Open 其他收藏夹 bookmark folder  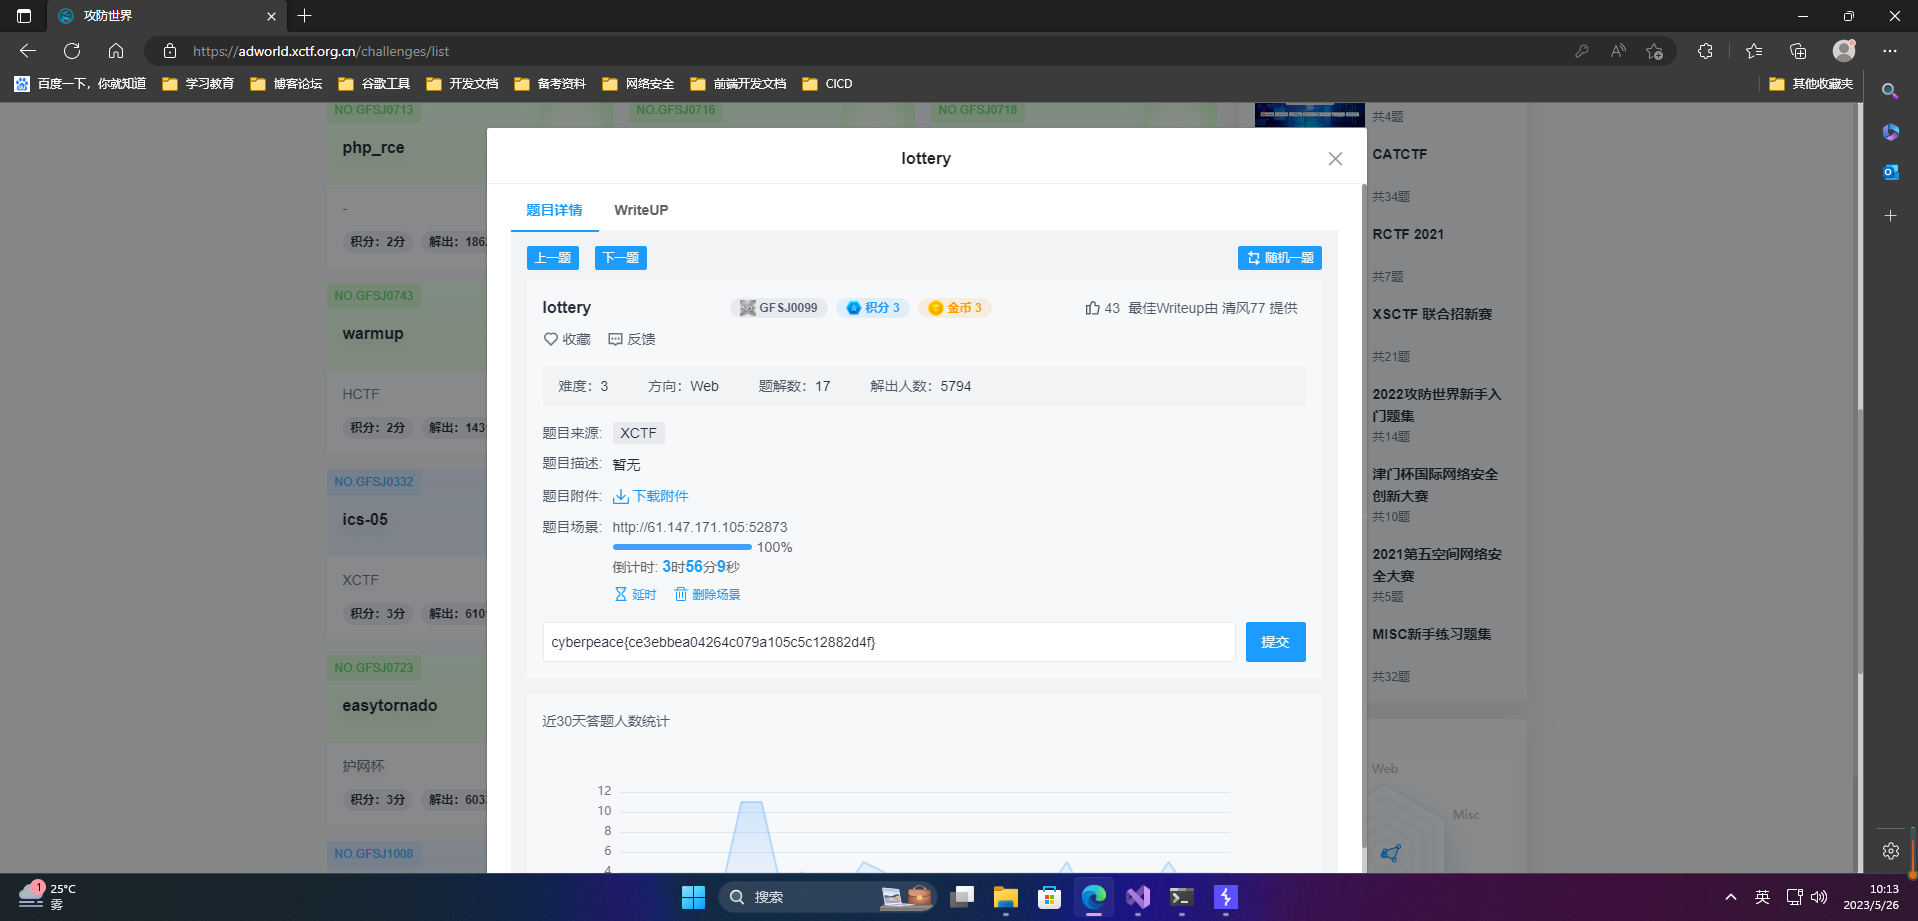(x=1811, y=84)
